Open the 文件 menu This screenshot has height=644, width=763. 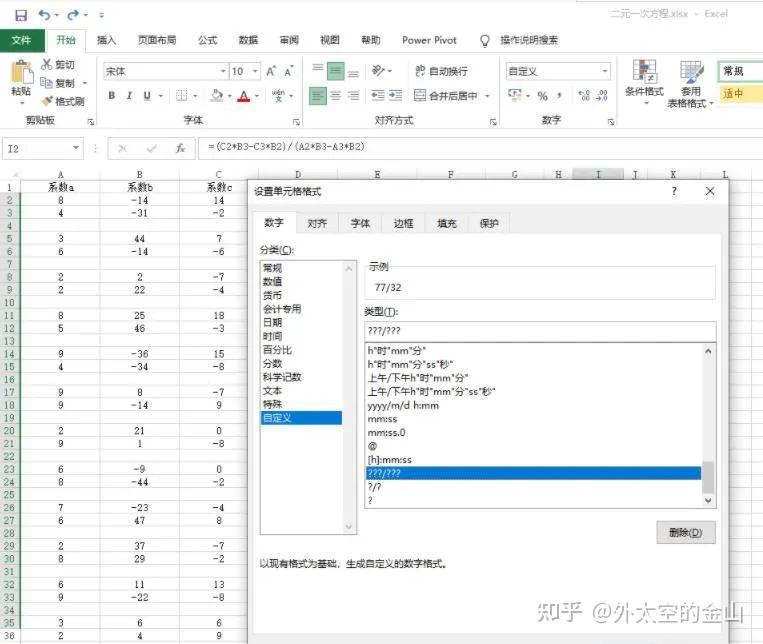(x=22, y=40)
